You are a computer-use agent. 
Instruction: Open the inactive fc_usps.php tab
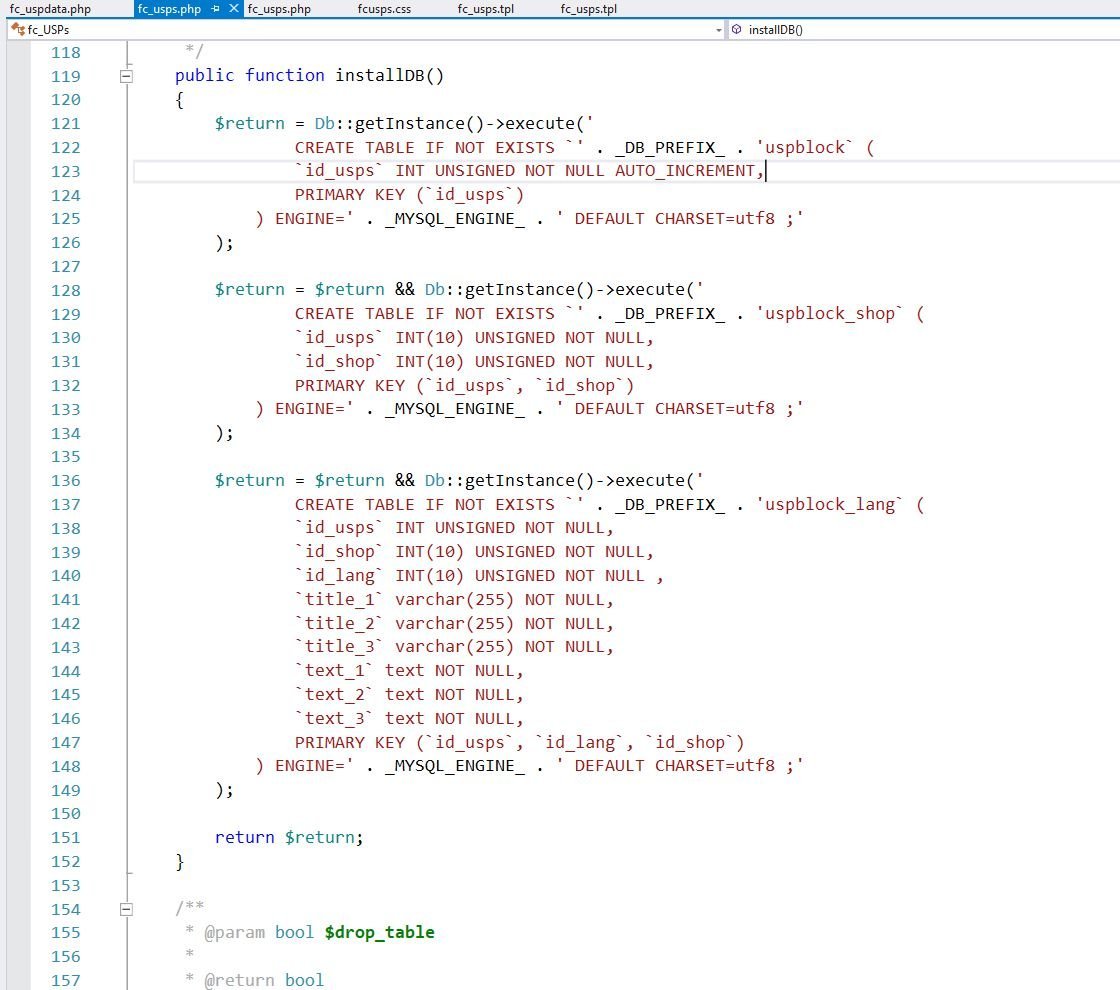tap(279, 9)
